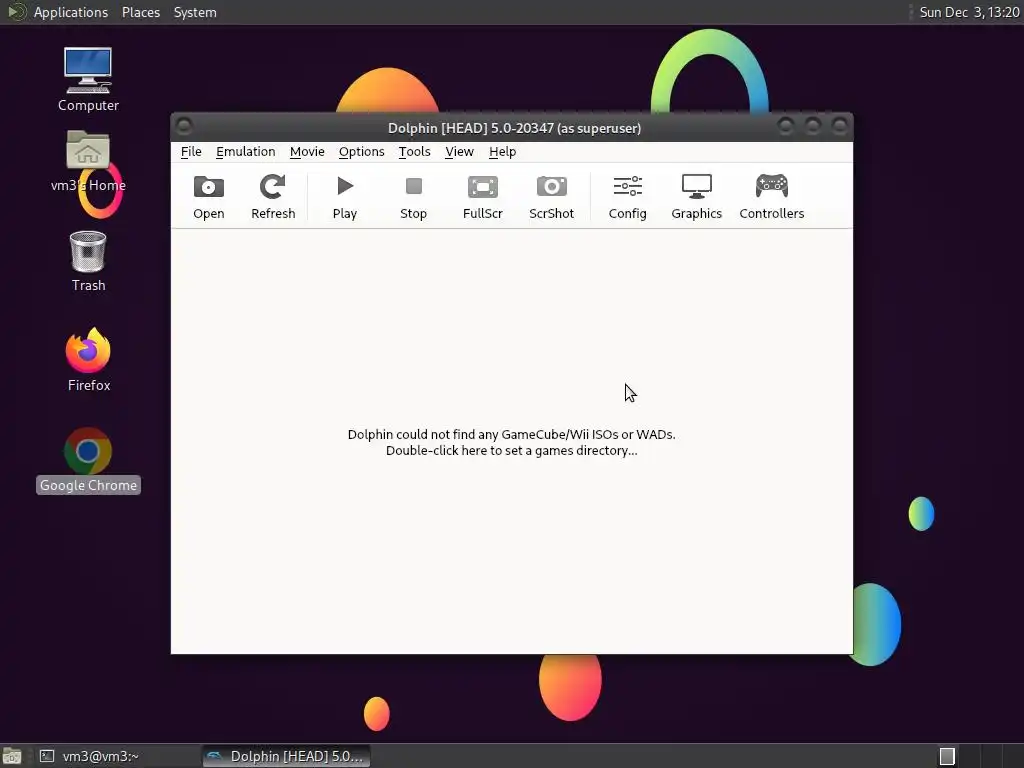This screenshot has width=1024, height=768.
Task: Click the show desktop icon in bottom panel
Action: 12,756
